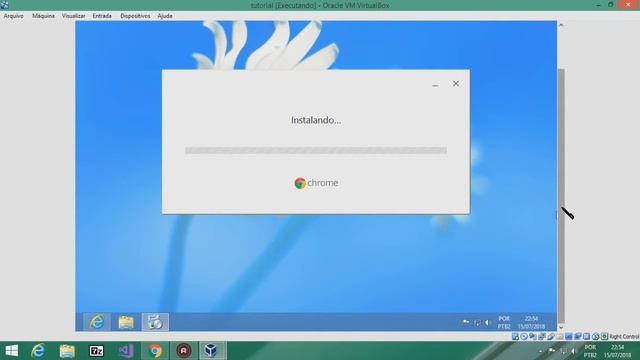Image resolution: width=640 pixels, height=360 pixels.
Task: Restore down the VirtualBox window
Action: click(611, 5)
